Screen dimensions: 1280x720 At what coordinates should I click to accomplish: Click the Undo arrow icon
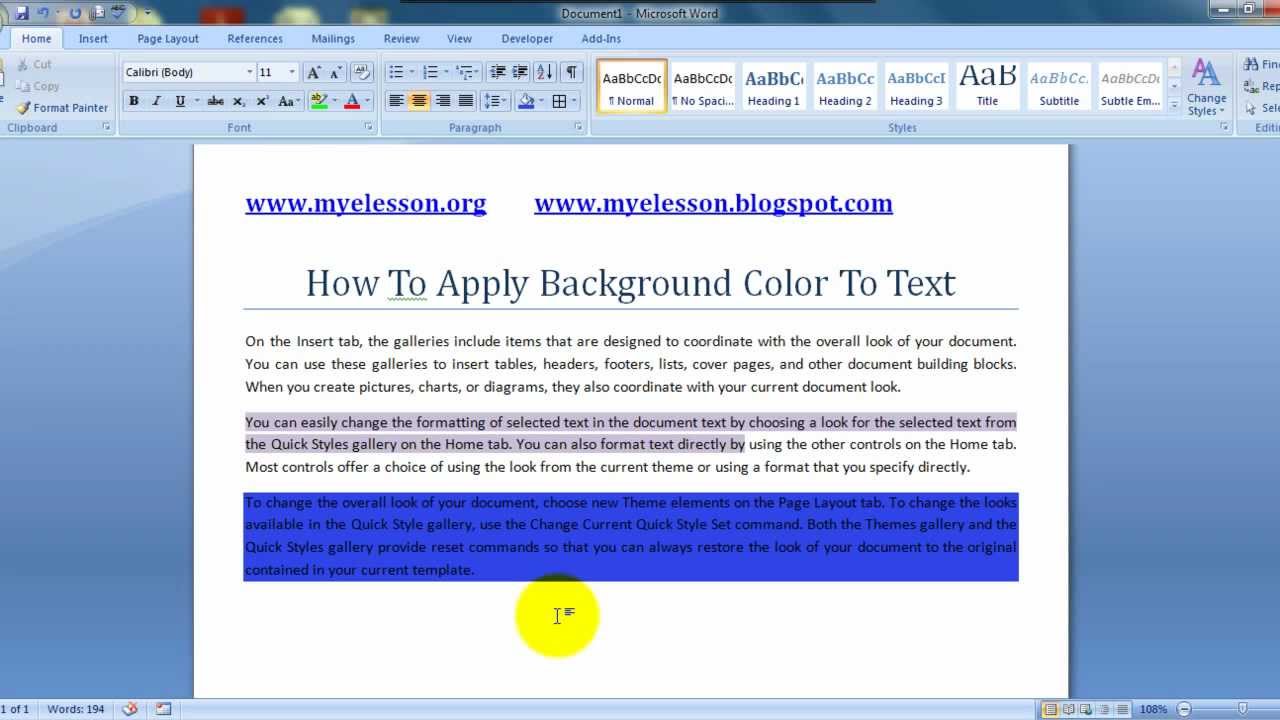43,13
